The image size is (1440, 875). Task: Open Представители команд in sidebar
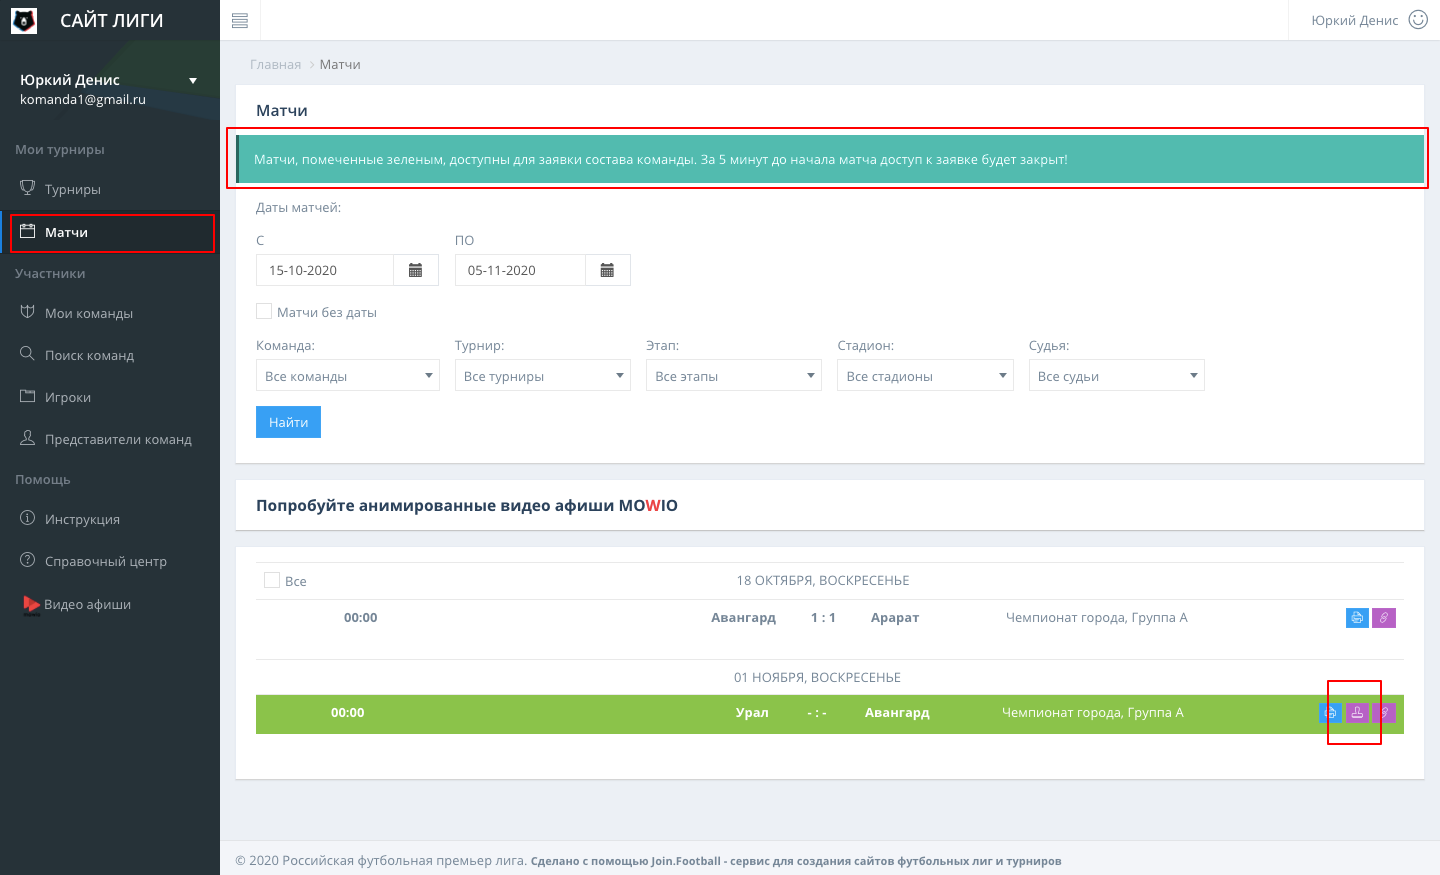pos(110,439)
